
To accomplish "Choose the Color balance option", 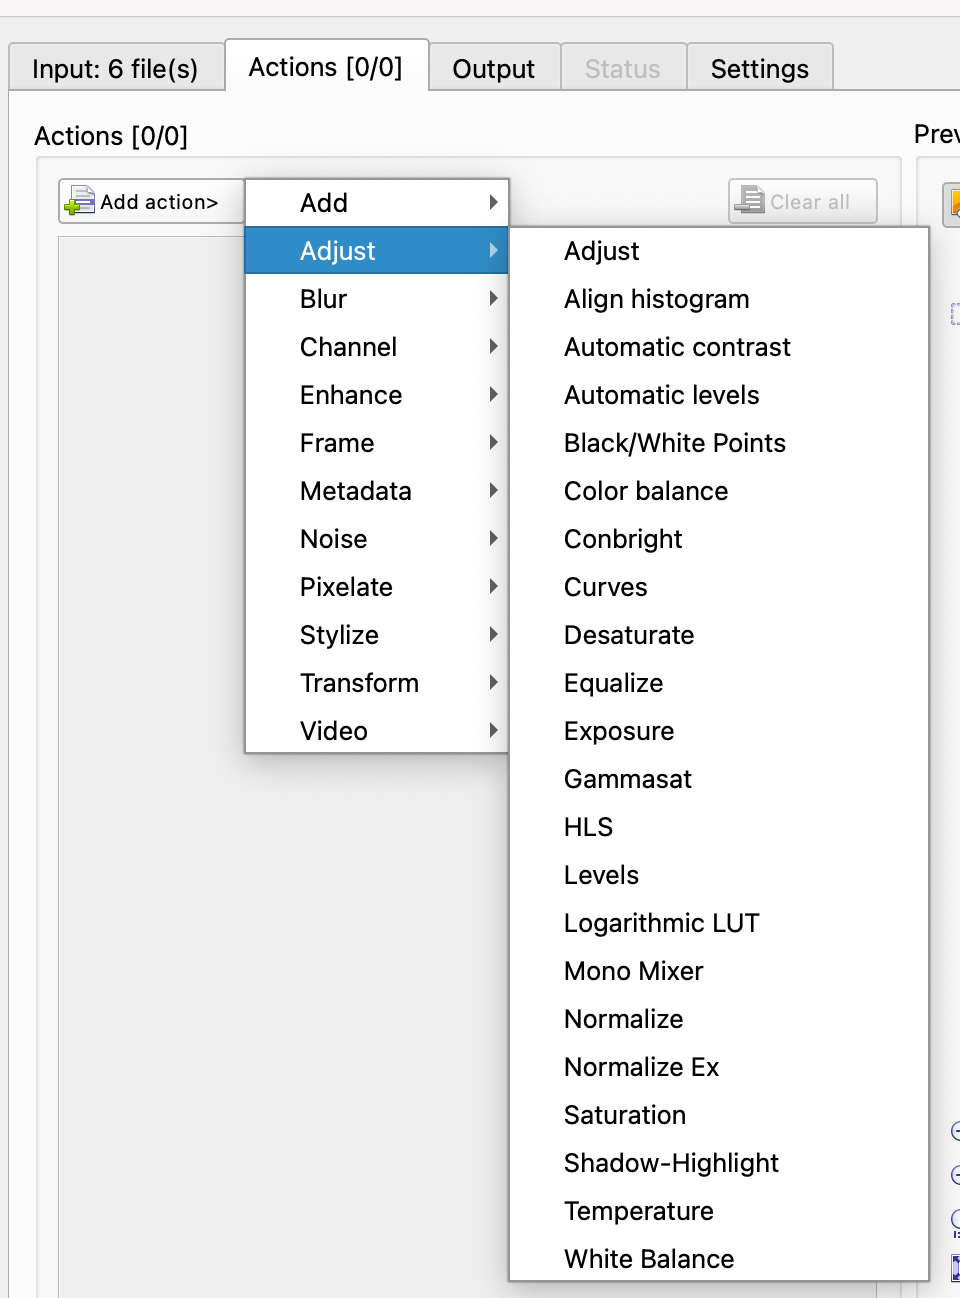I will point(646,491).
